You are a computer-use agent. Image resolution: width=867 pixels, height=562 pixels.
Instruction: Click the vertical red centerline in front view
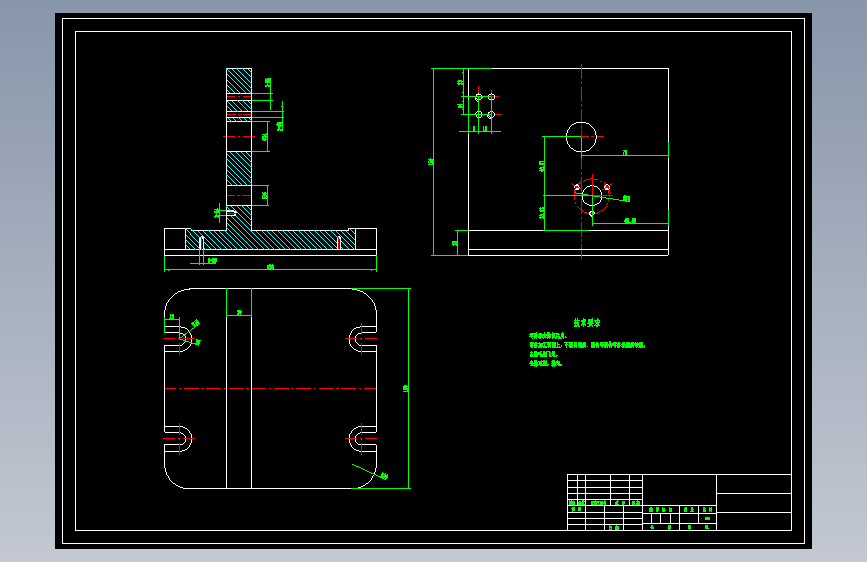[x=582, y=162]
